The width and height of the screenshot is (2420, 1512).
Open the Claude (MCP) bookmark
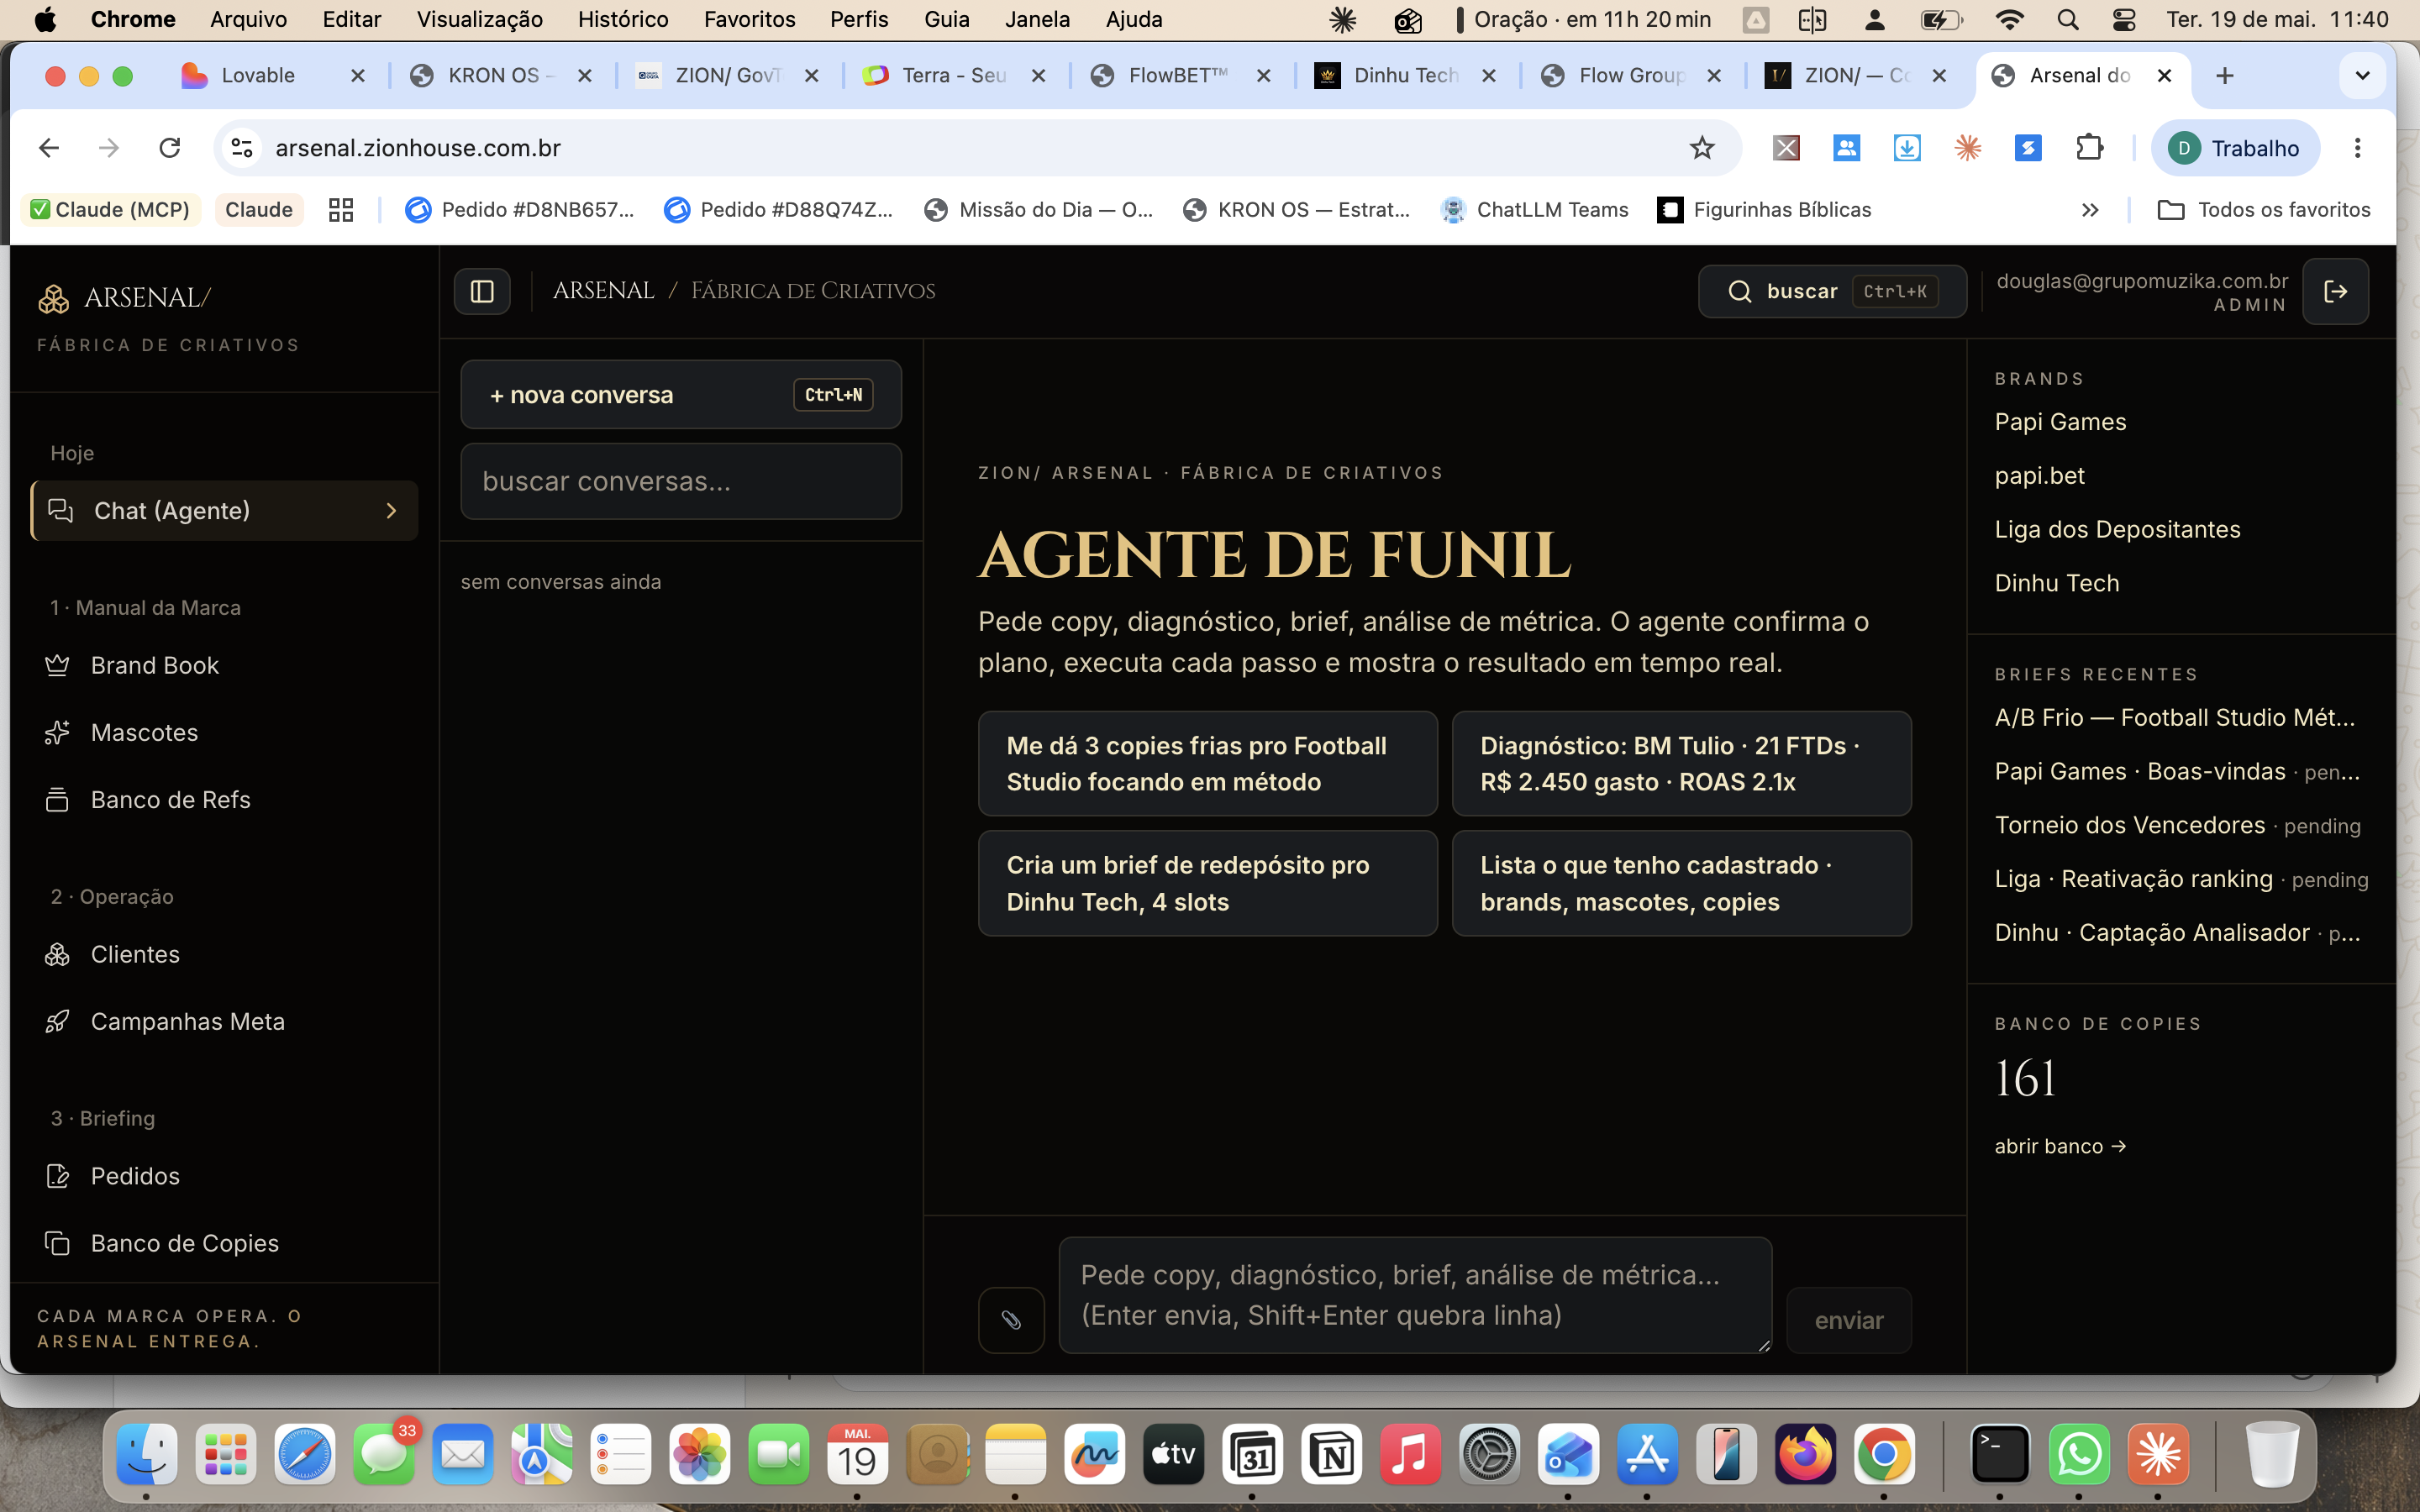click(111, 210)
